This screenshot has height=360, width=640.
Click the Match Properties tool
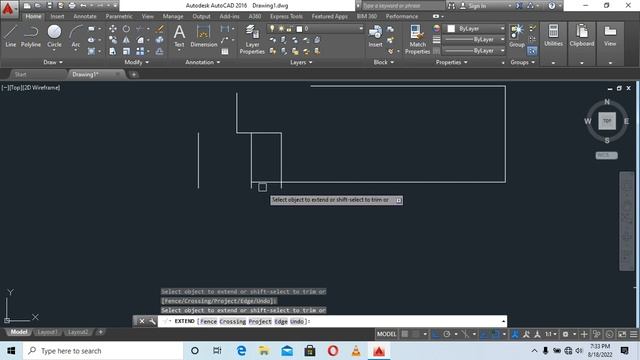tap(417, 39)
